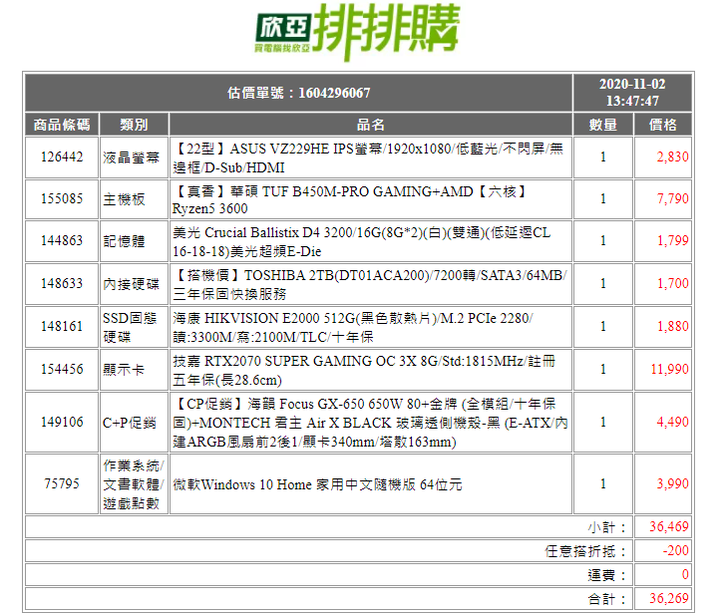
Task: Click price 3,990
Action: click(x=672, y=484)
